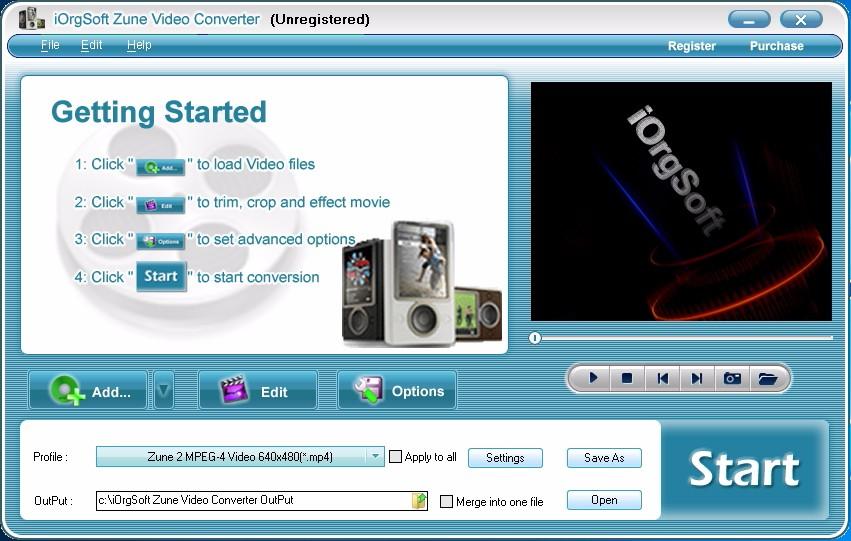
Task: Click the preview seek slider handle
Action: point(535,338)
